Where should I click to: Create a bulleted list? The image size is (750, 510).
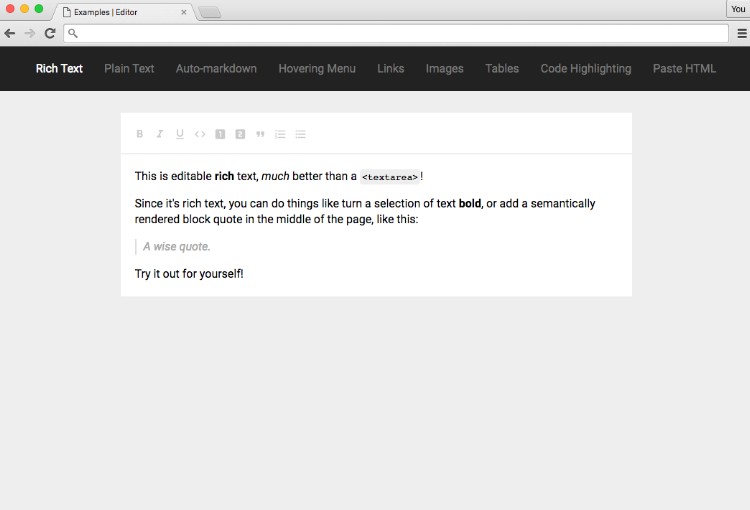300,134
